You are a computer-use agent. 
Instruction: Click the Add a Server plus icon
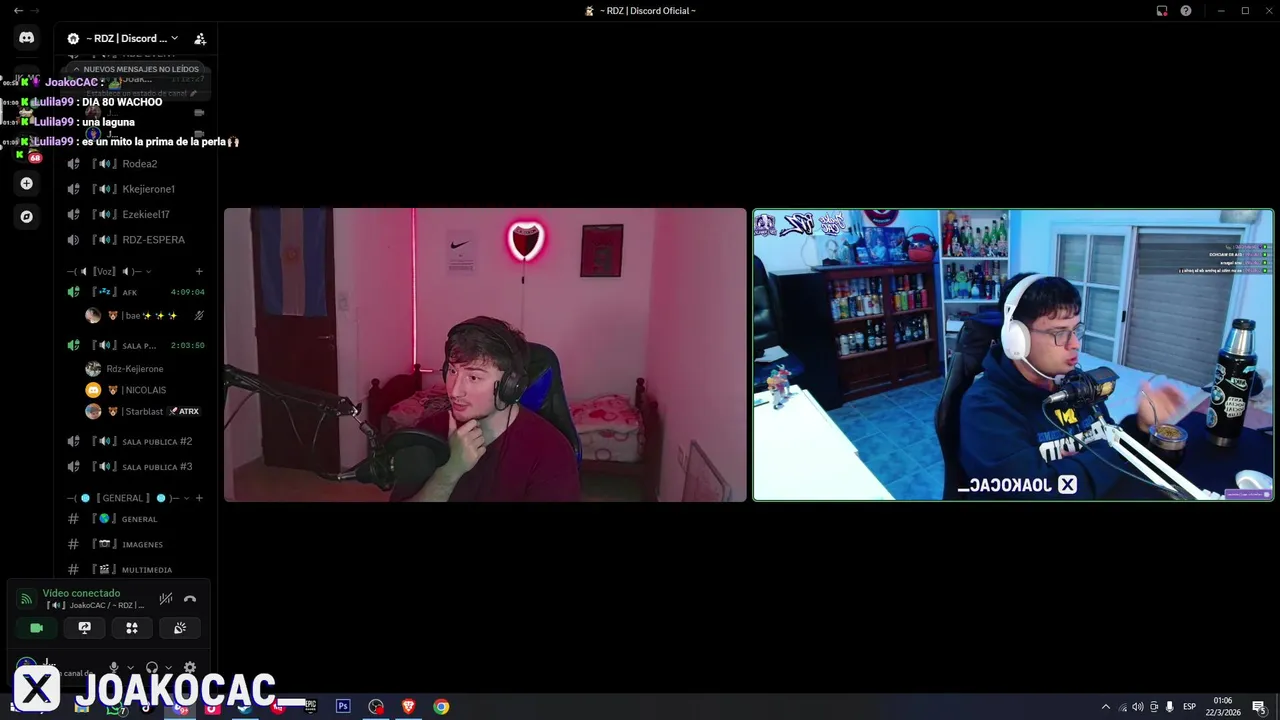point(27,183)
